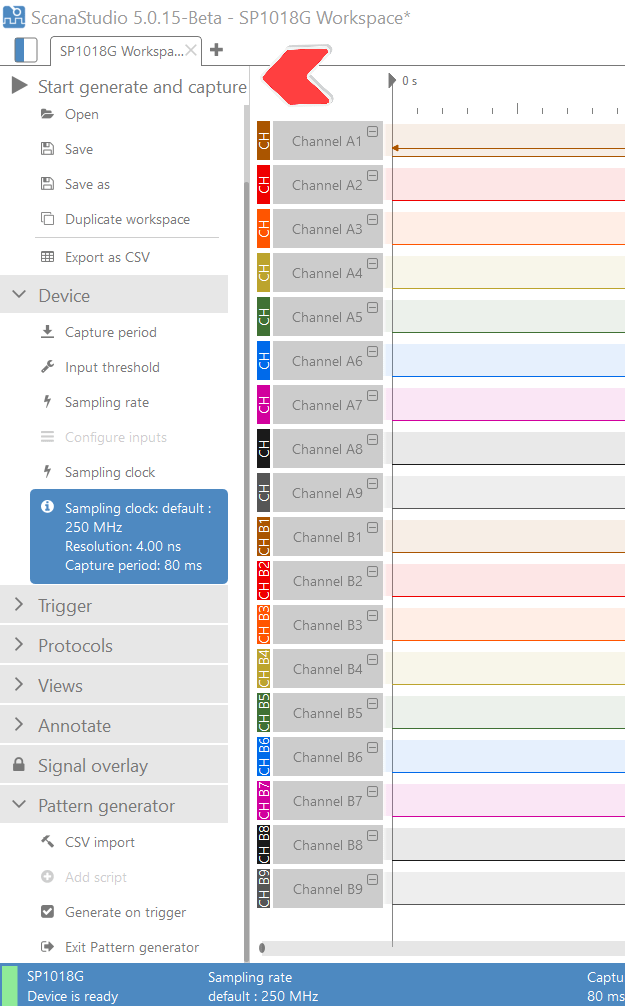
Task: Toggle the sidebar panel icon at top left
Action: click(x=26, y=50)
